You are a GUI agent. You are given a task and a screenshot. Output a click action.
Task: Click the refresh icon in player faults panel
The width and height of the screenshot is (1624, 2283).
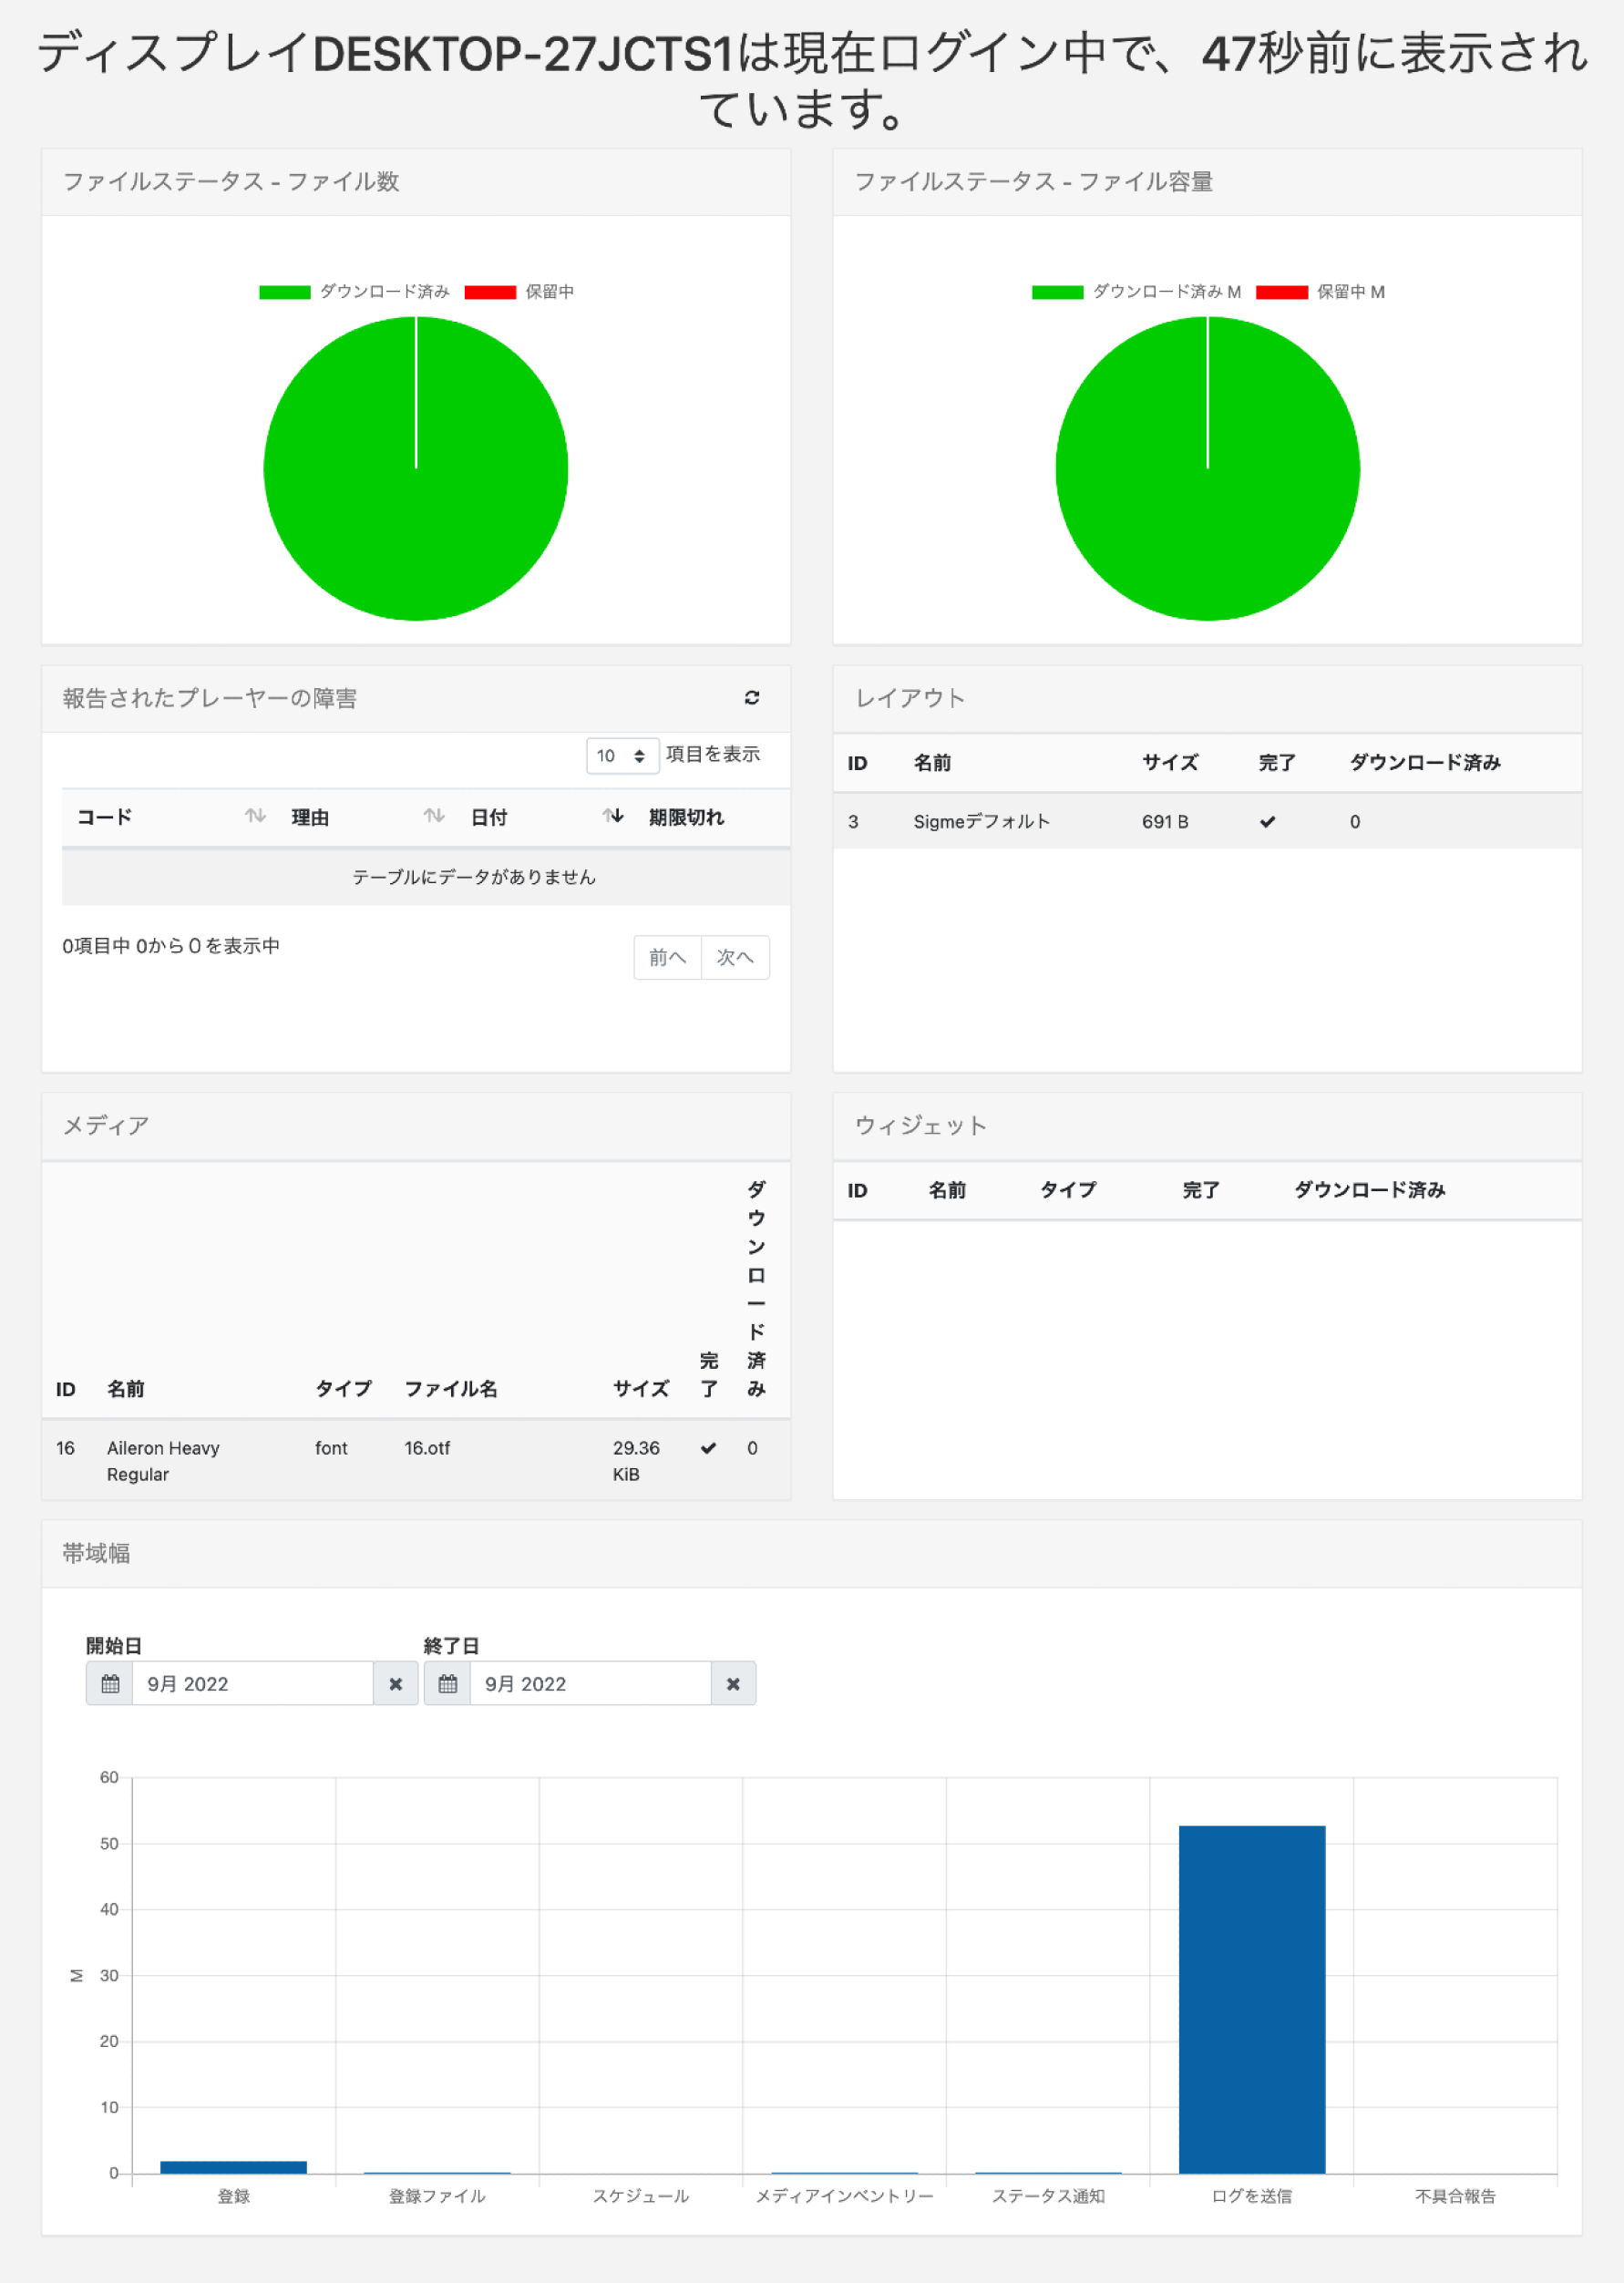(752, 697)
